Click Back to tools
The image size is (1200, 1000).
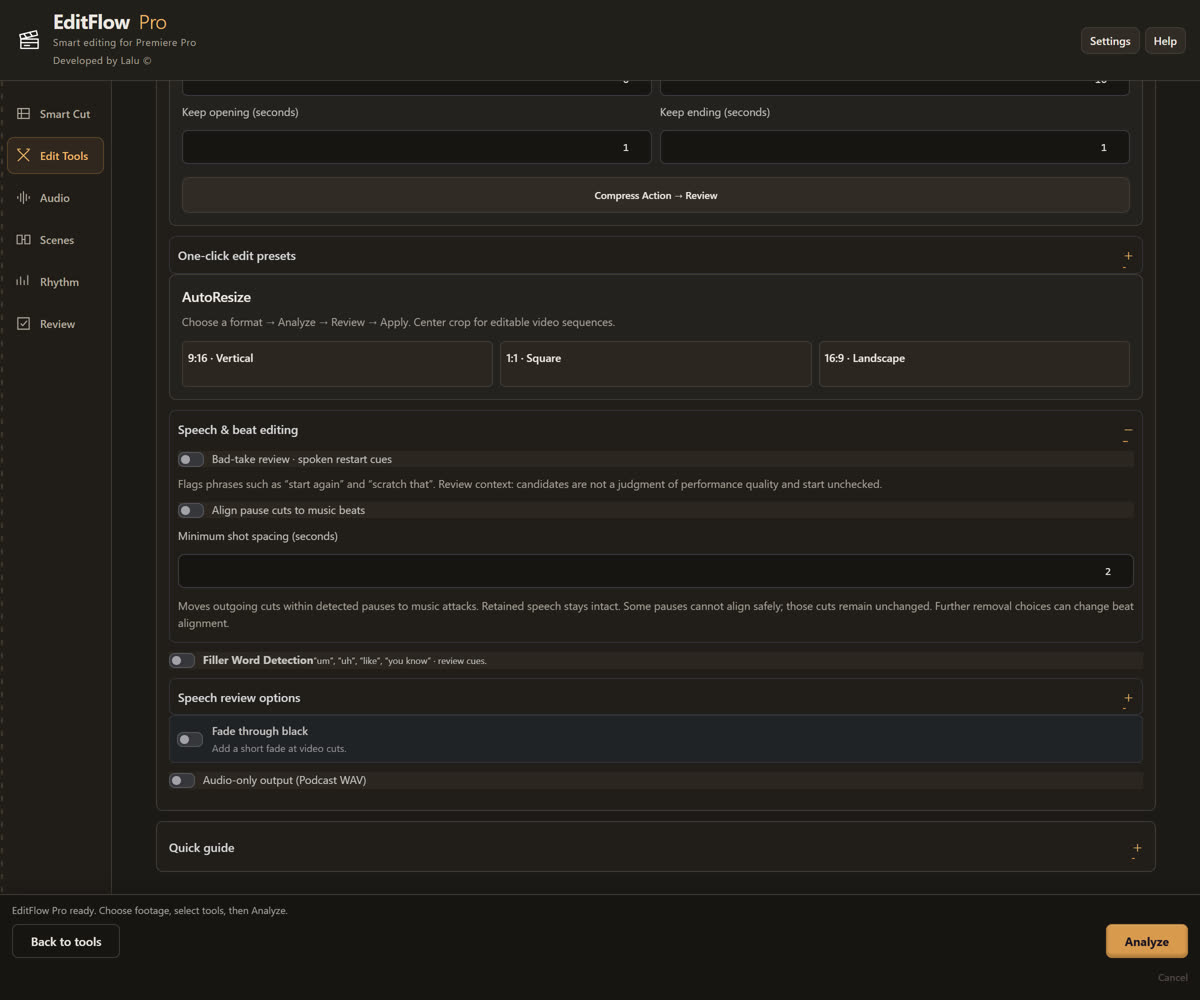point(66,941)
